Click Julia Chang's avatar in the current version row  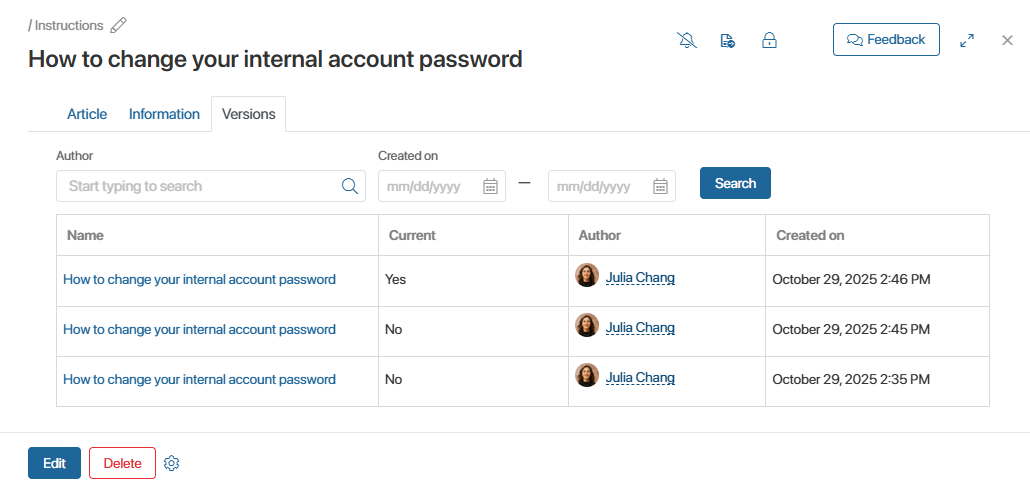(x=587, y=275)
